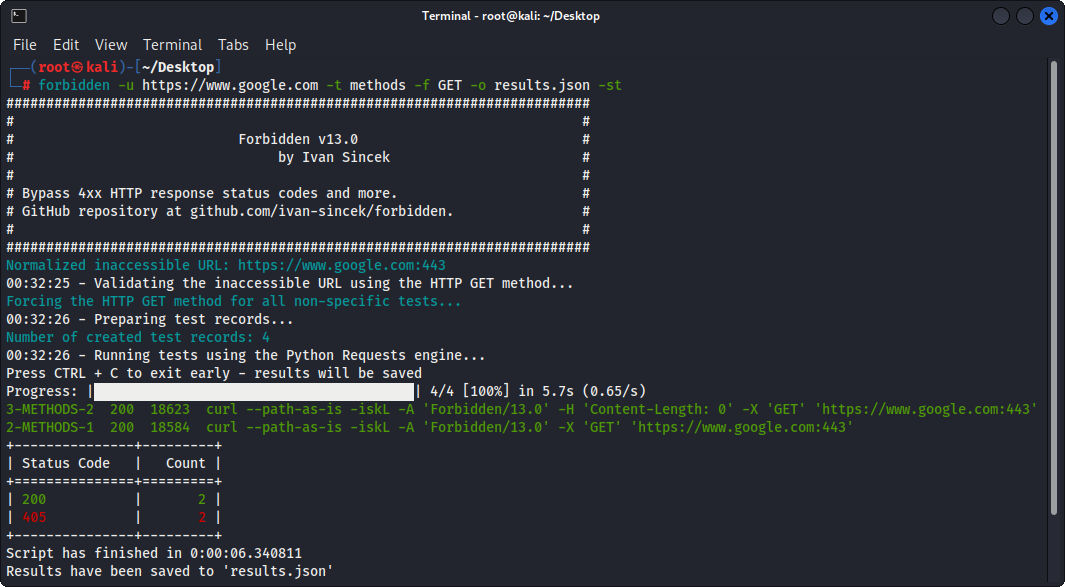
Task: Open the Terminal menu
Action: 172,44
